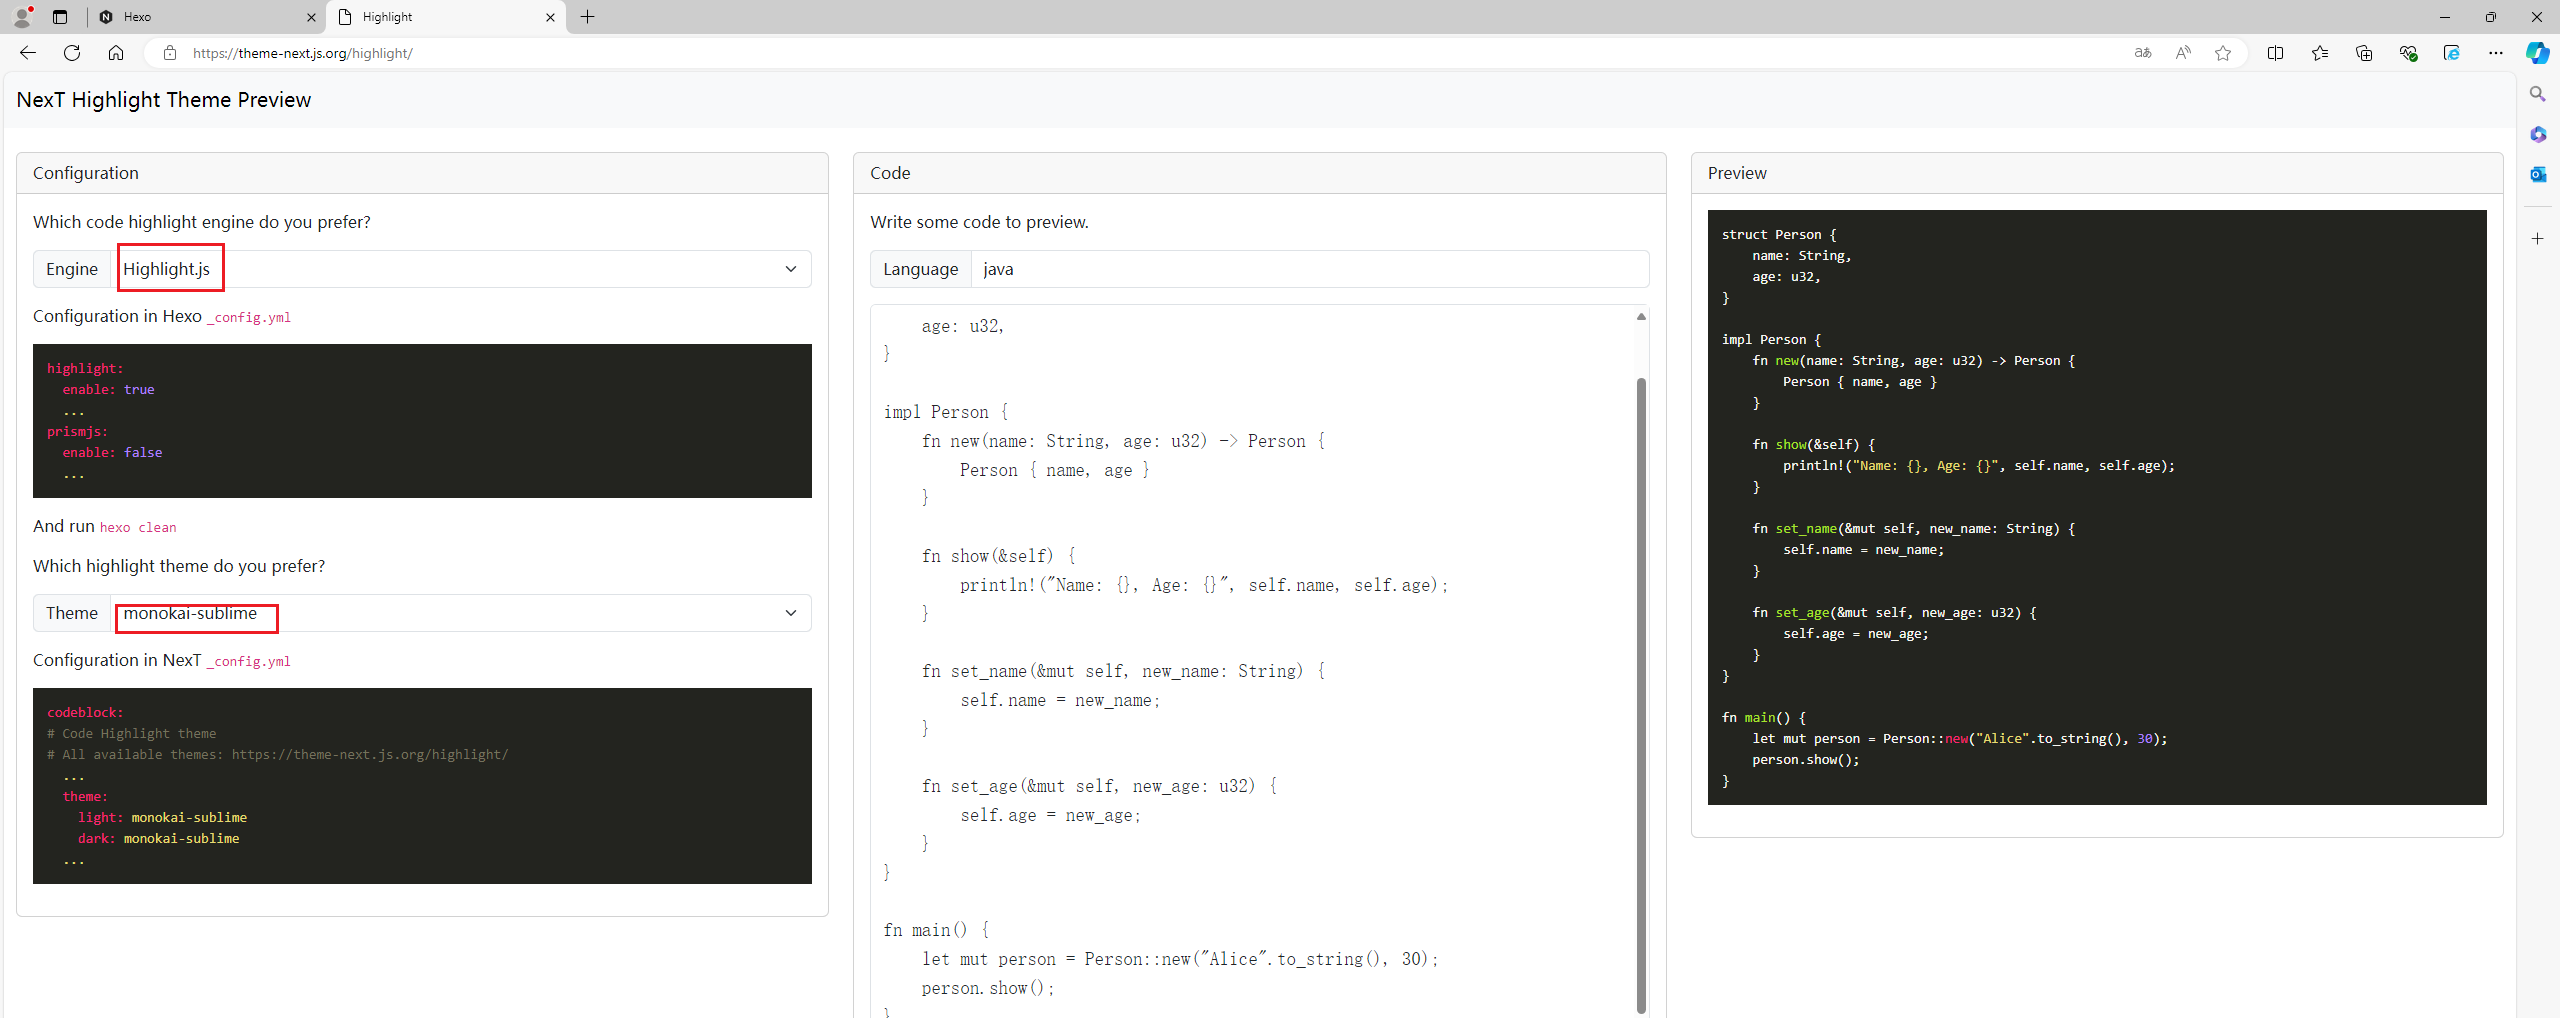Click 'light: monokai-sublime' config line

coord(163,817)
